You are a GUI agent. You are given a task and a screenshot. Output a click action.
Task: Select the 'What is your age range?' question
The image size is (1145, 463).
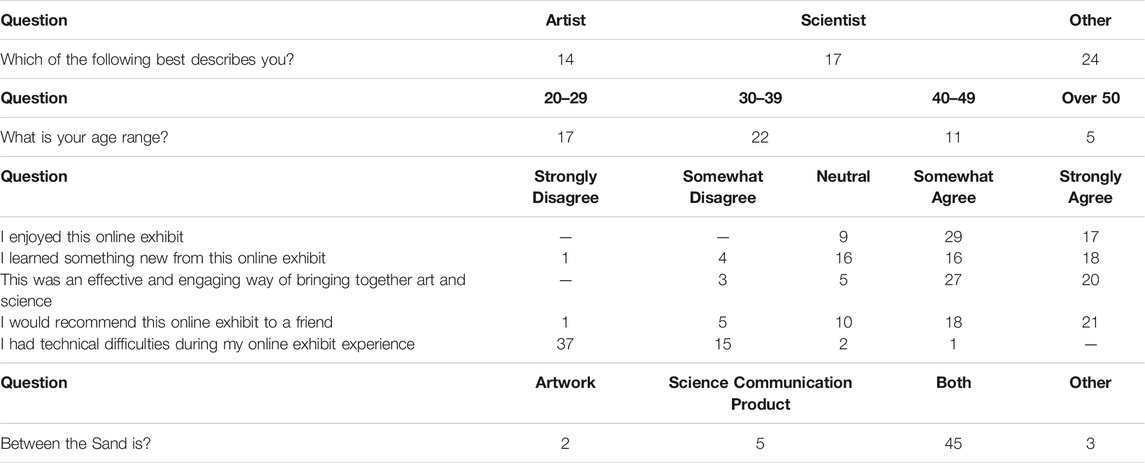pyautogui.click(x=84, y=137)
